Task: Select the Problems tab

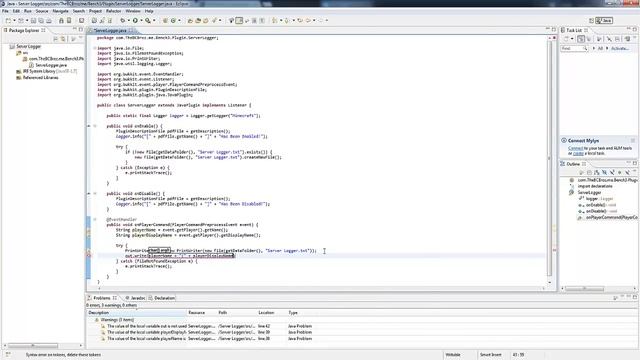Action: (102, 298)
